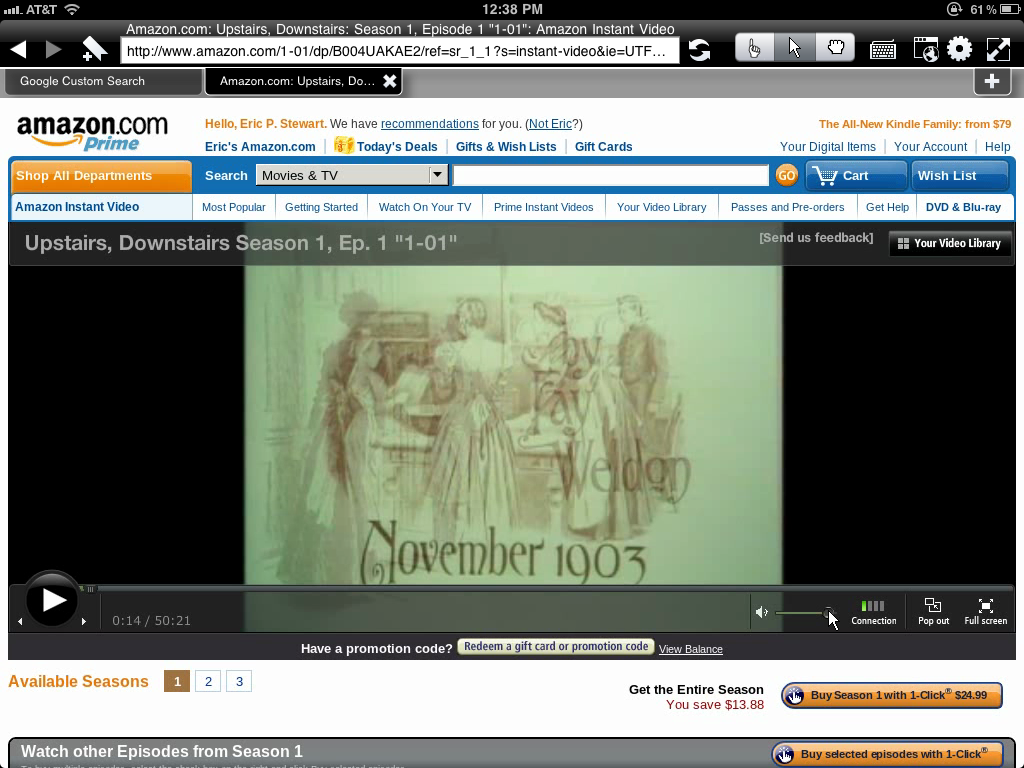Open the on-screen keyboard icon
Image resolution: width=1024 pixels, height=768 pixels.
tap(882, 50)
